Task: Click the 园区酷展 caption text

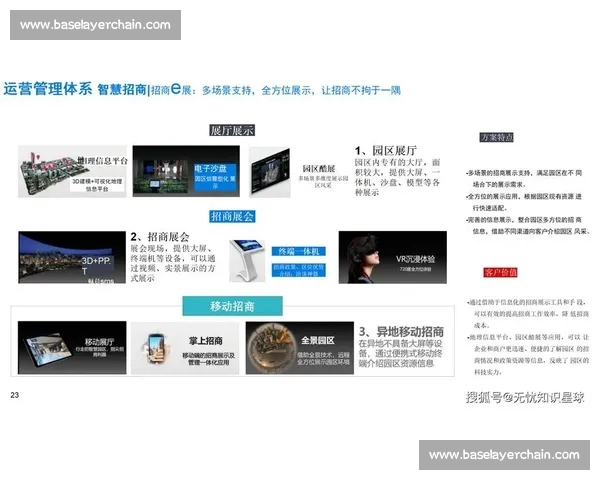Action: coord(319,168)
